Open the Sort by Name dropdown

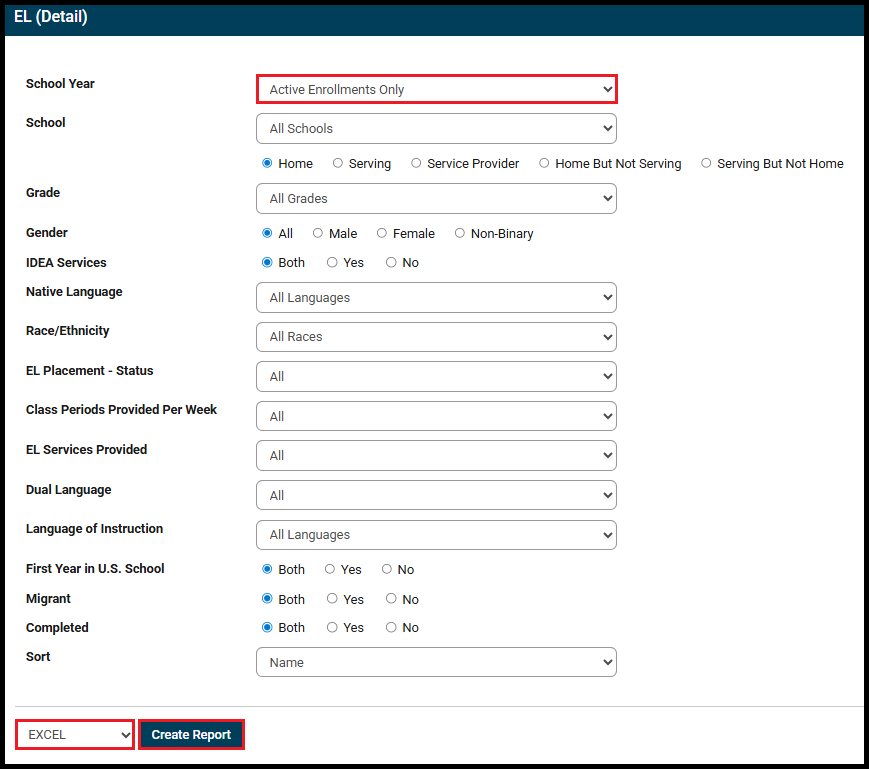click(436, 662)
